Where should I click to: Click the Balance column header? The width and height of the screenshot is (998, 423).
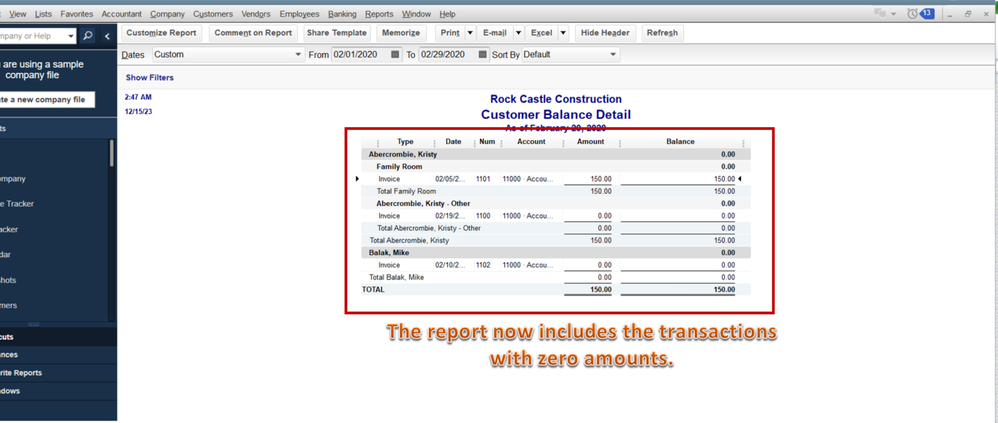[x=680, y=142]
